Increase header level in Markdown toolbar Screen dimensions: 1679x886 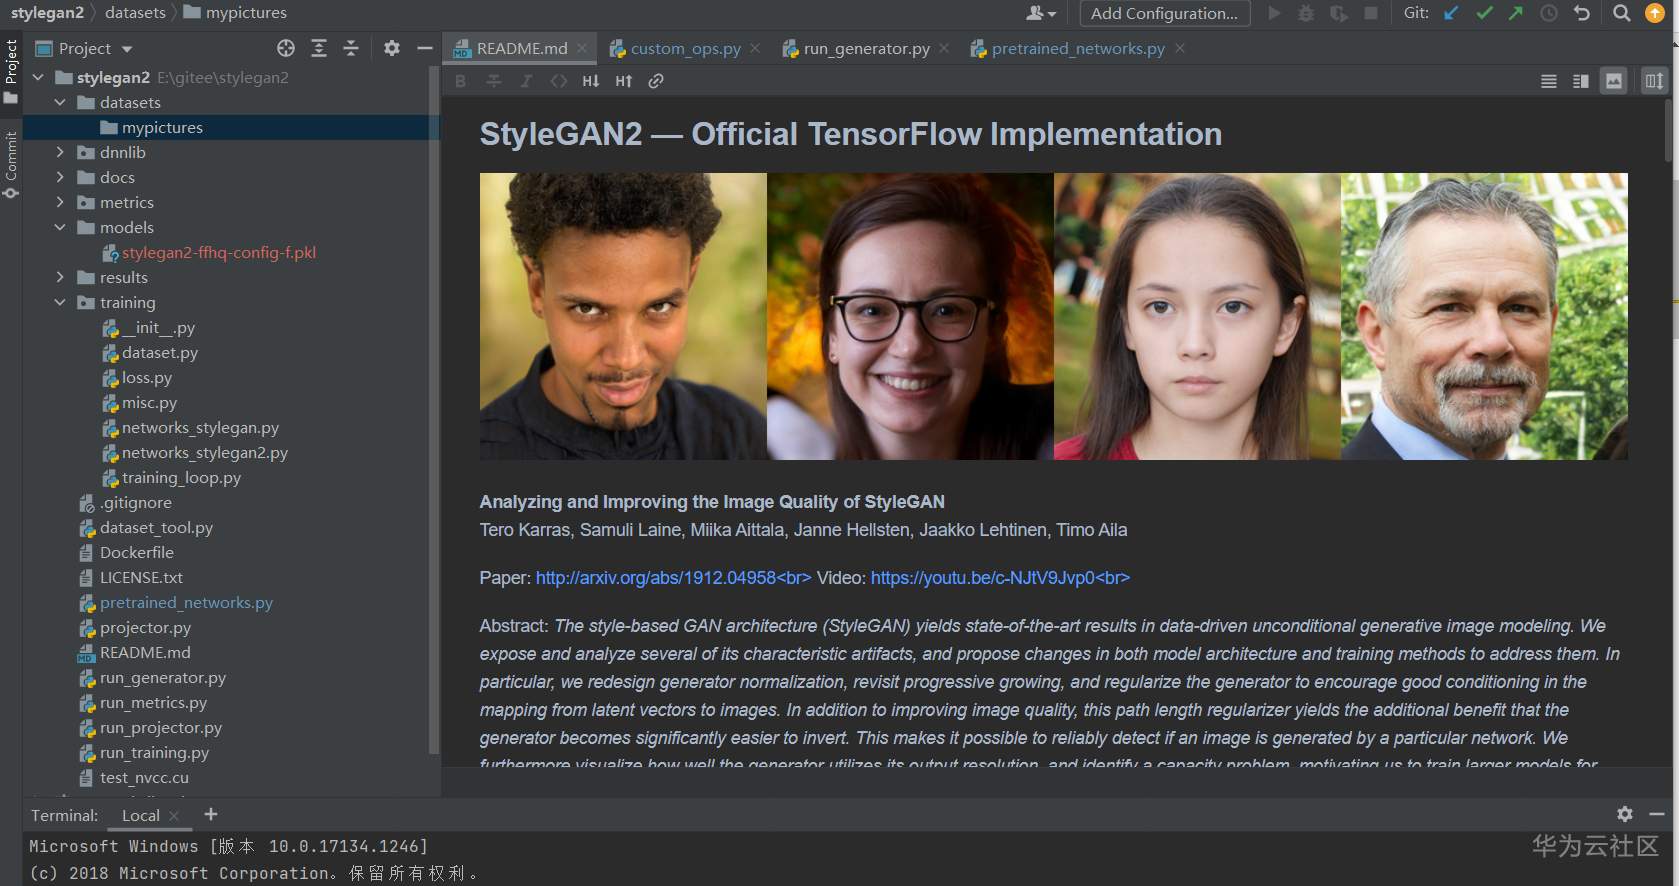[x=624, y=81]
